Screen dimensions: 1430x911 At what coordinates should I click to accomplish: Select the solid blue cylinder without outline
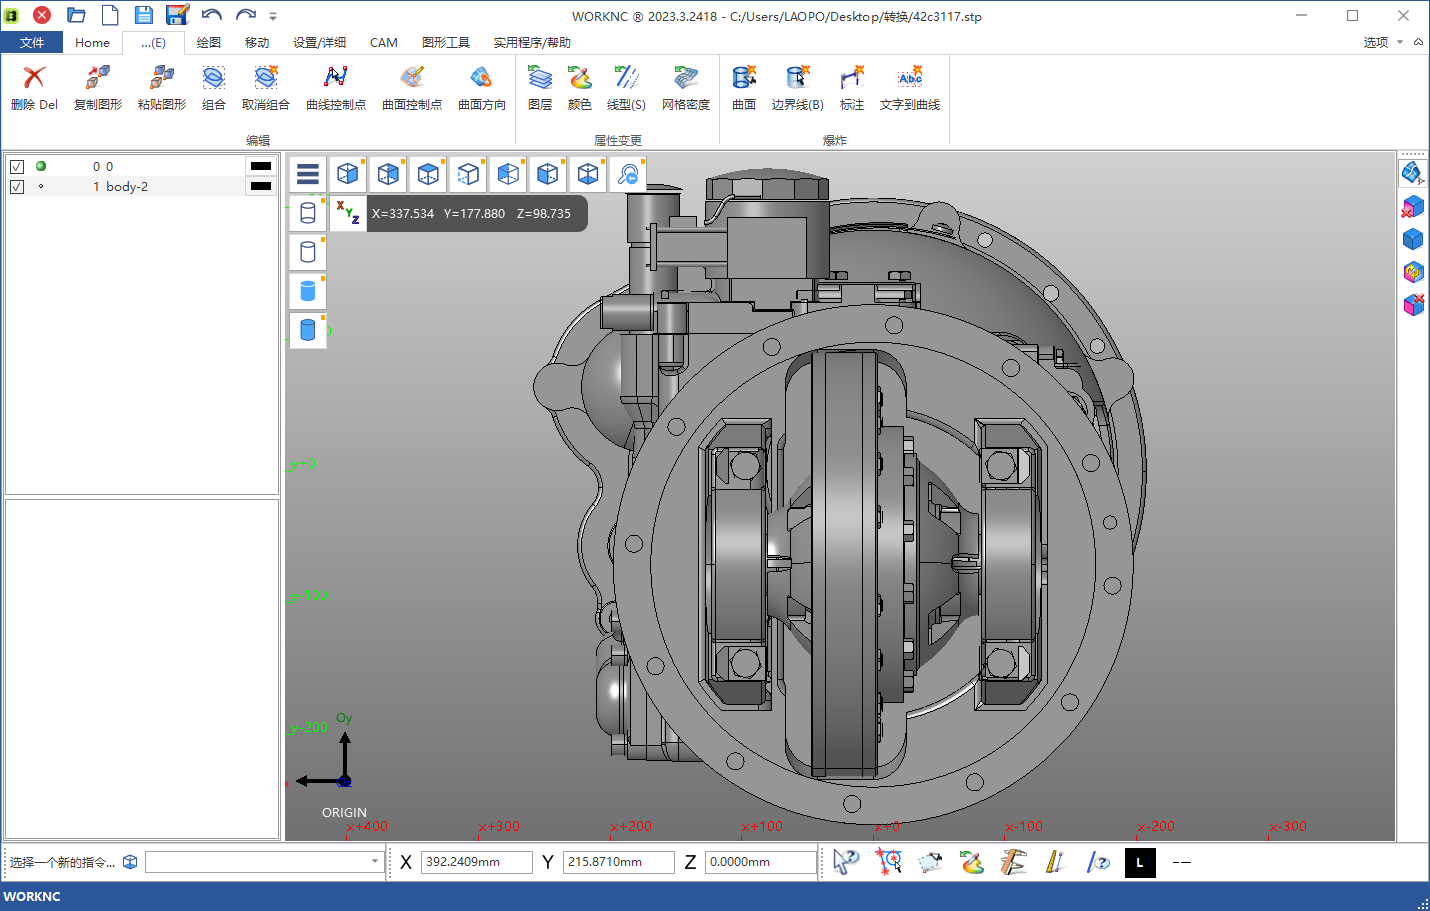point(308,291)
